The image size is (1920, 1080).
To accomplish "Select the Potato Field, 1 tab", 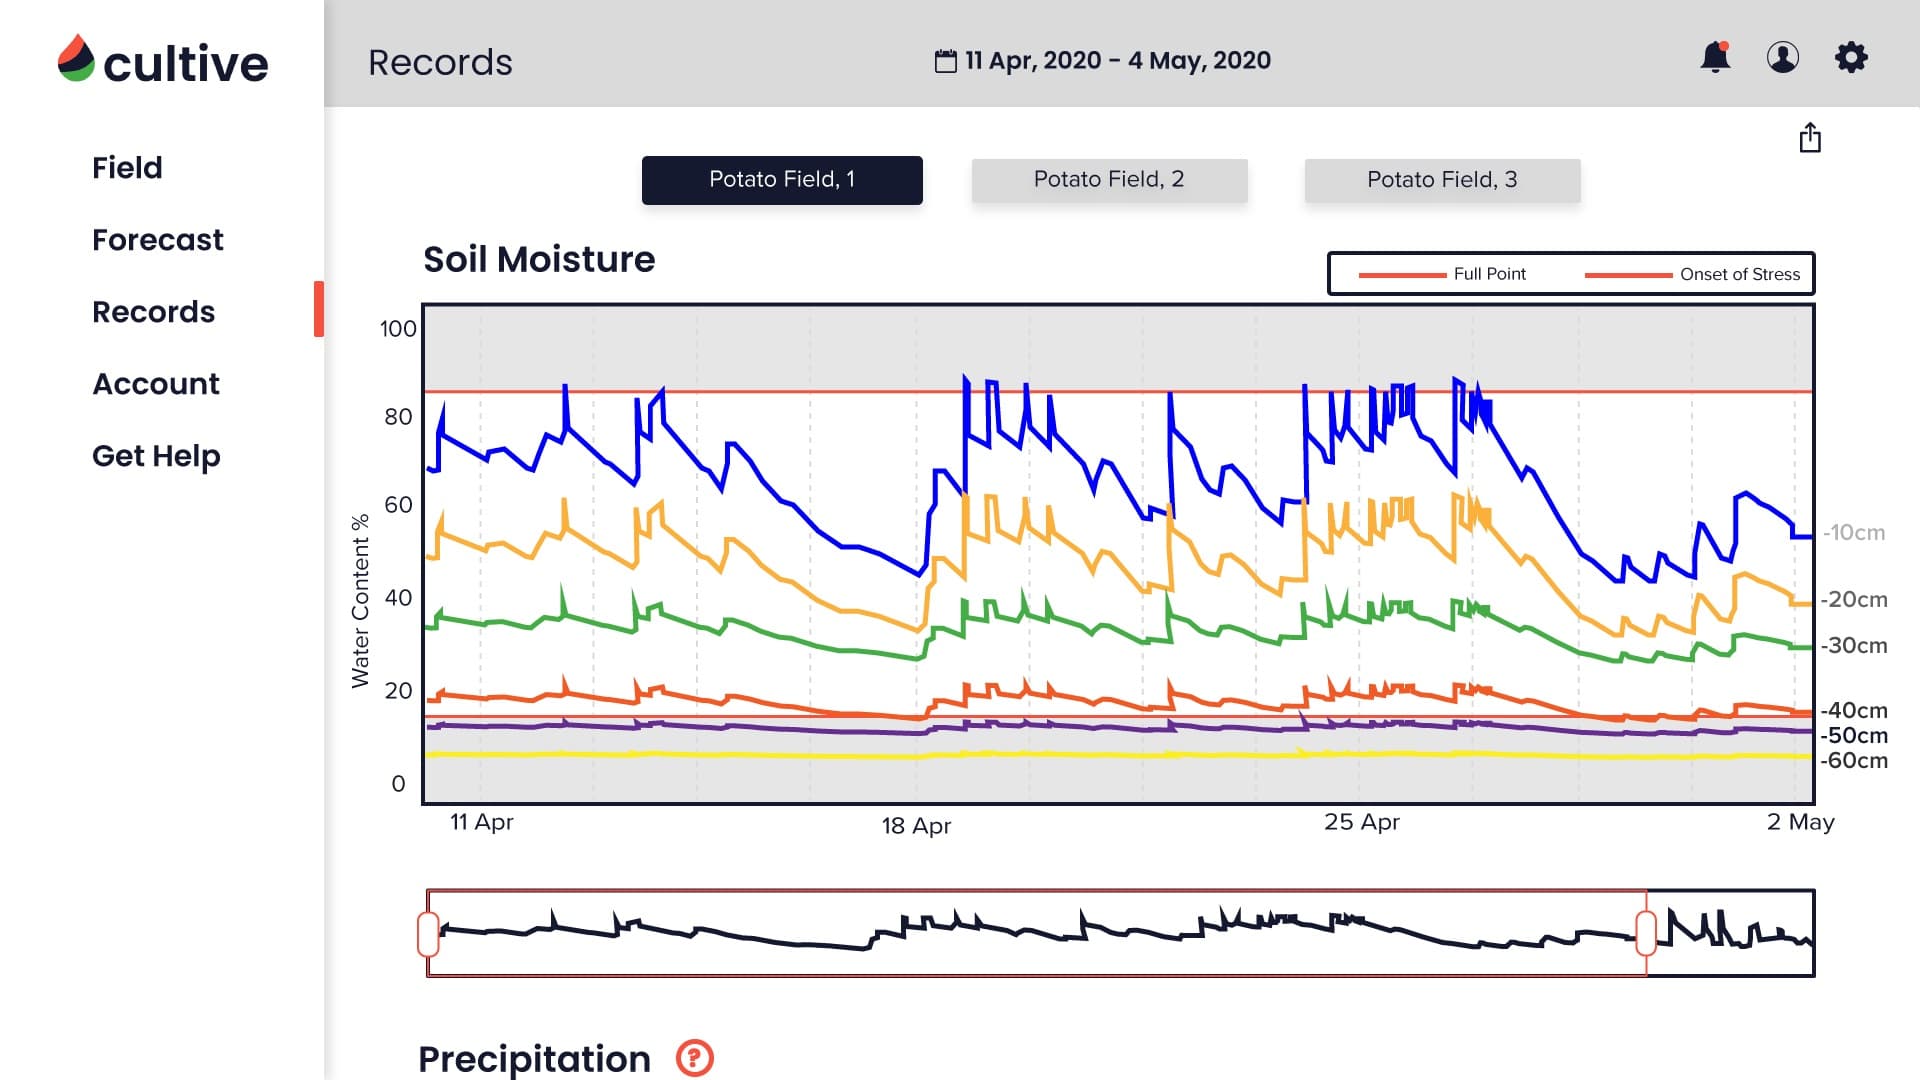I will click(x=782, y=180).
